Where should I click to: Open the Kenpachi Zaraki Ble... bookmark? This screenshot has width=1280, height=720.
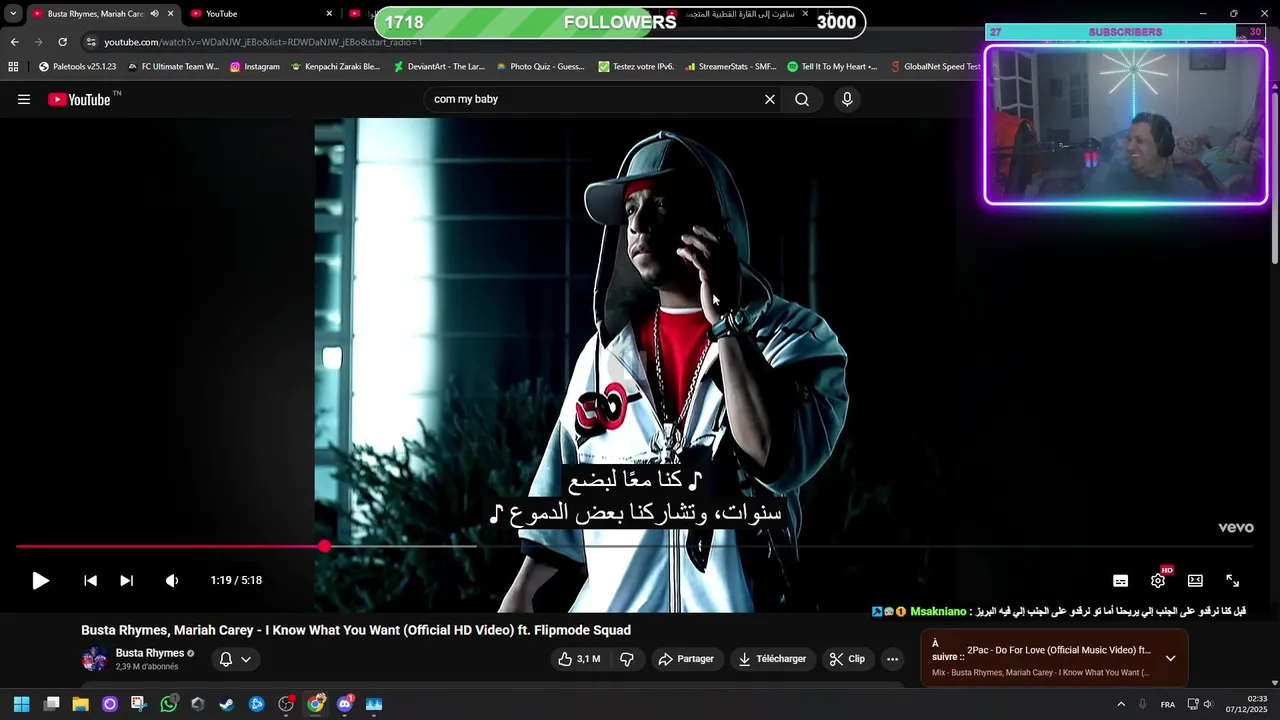click(335, 67)
